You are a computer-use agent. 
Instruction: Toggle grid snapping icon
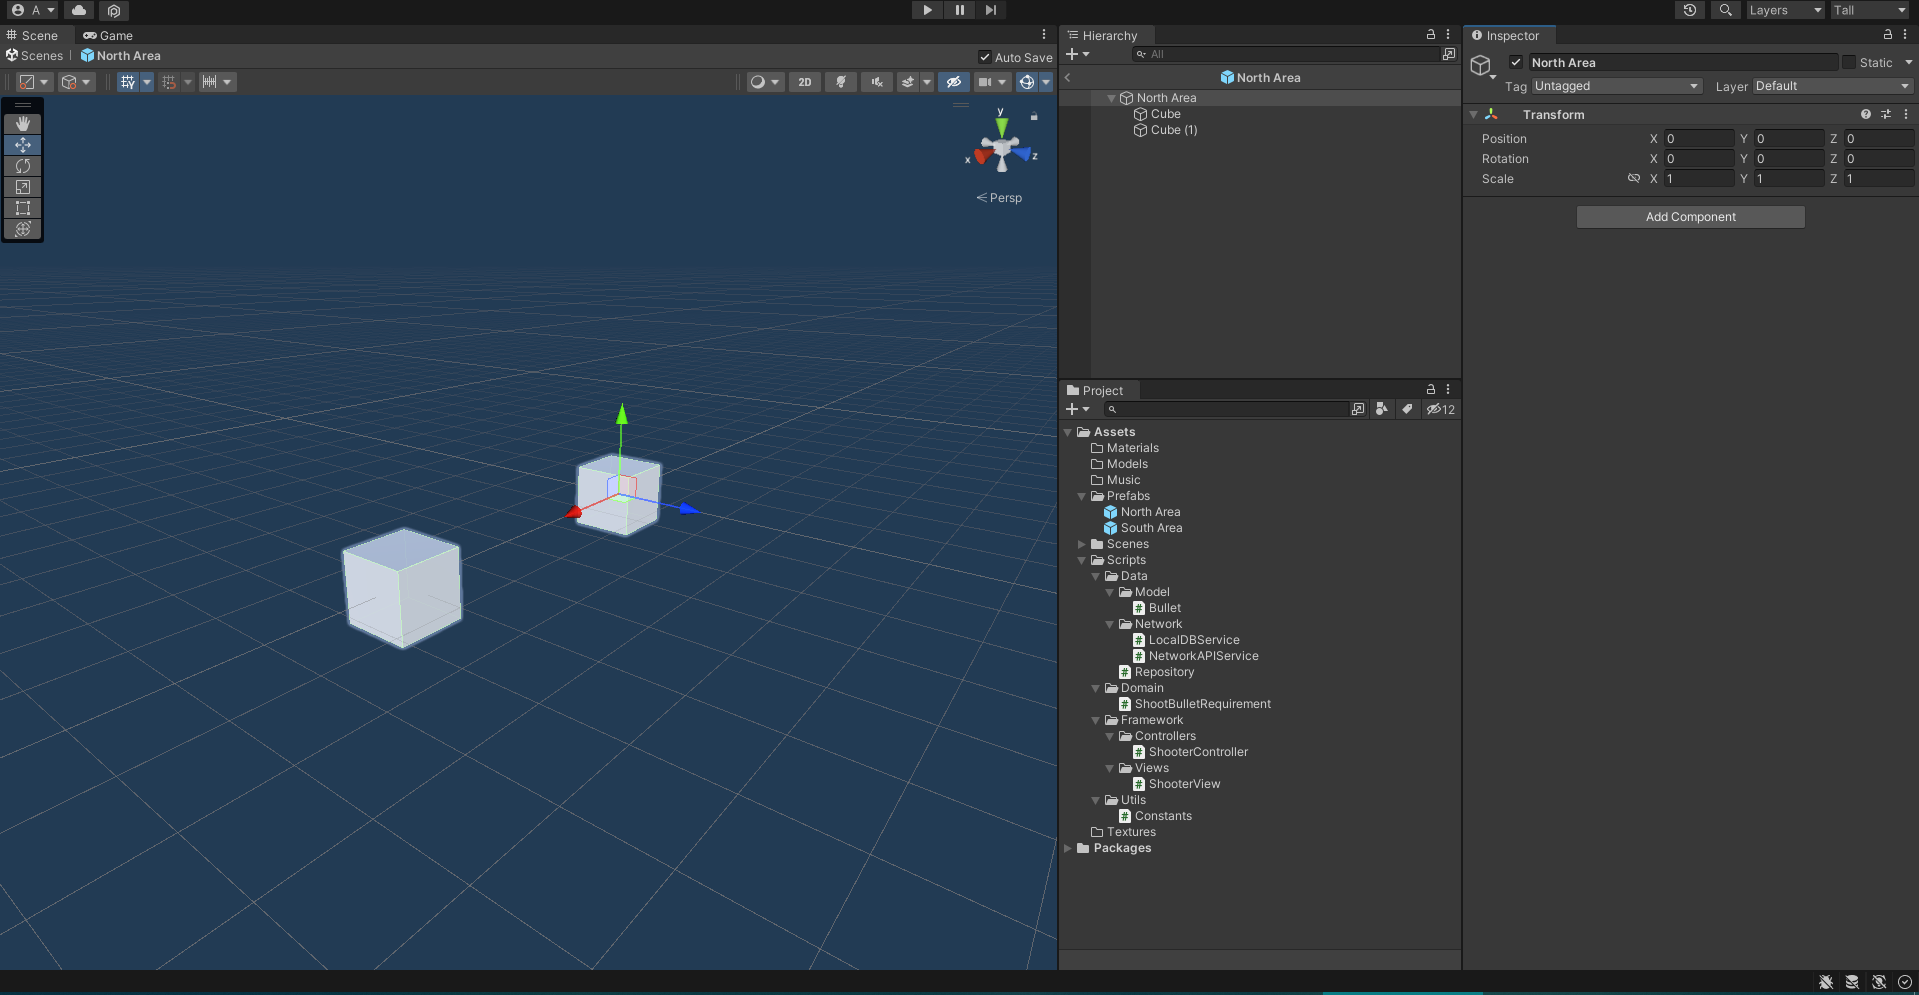coord(169,82)
